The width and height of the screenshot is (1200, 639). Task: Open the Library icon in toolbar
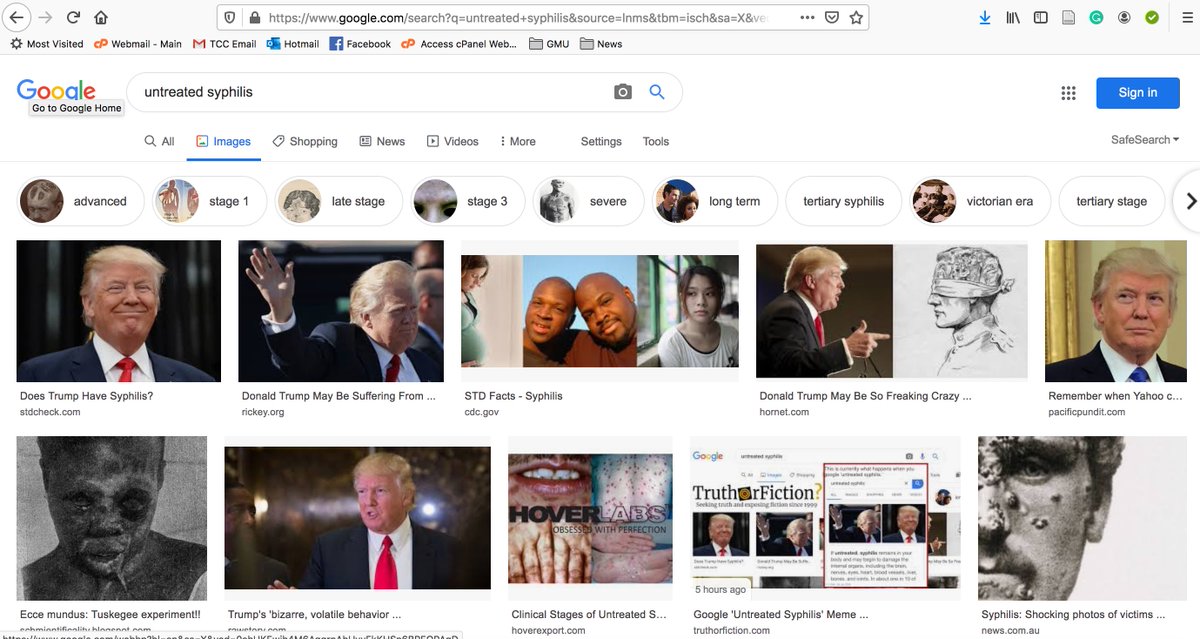point(1013,17)
